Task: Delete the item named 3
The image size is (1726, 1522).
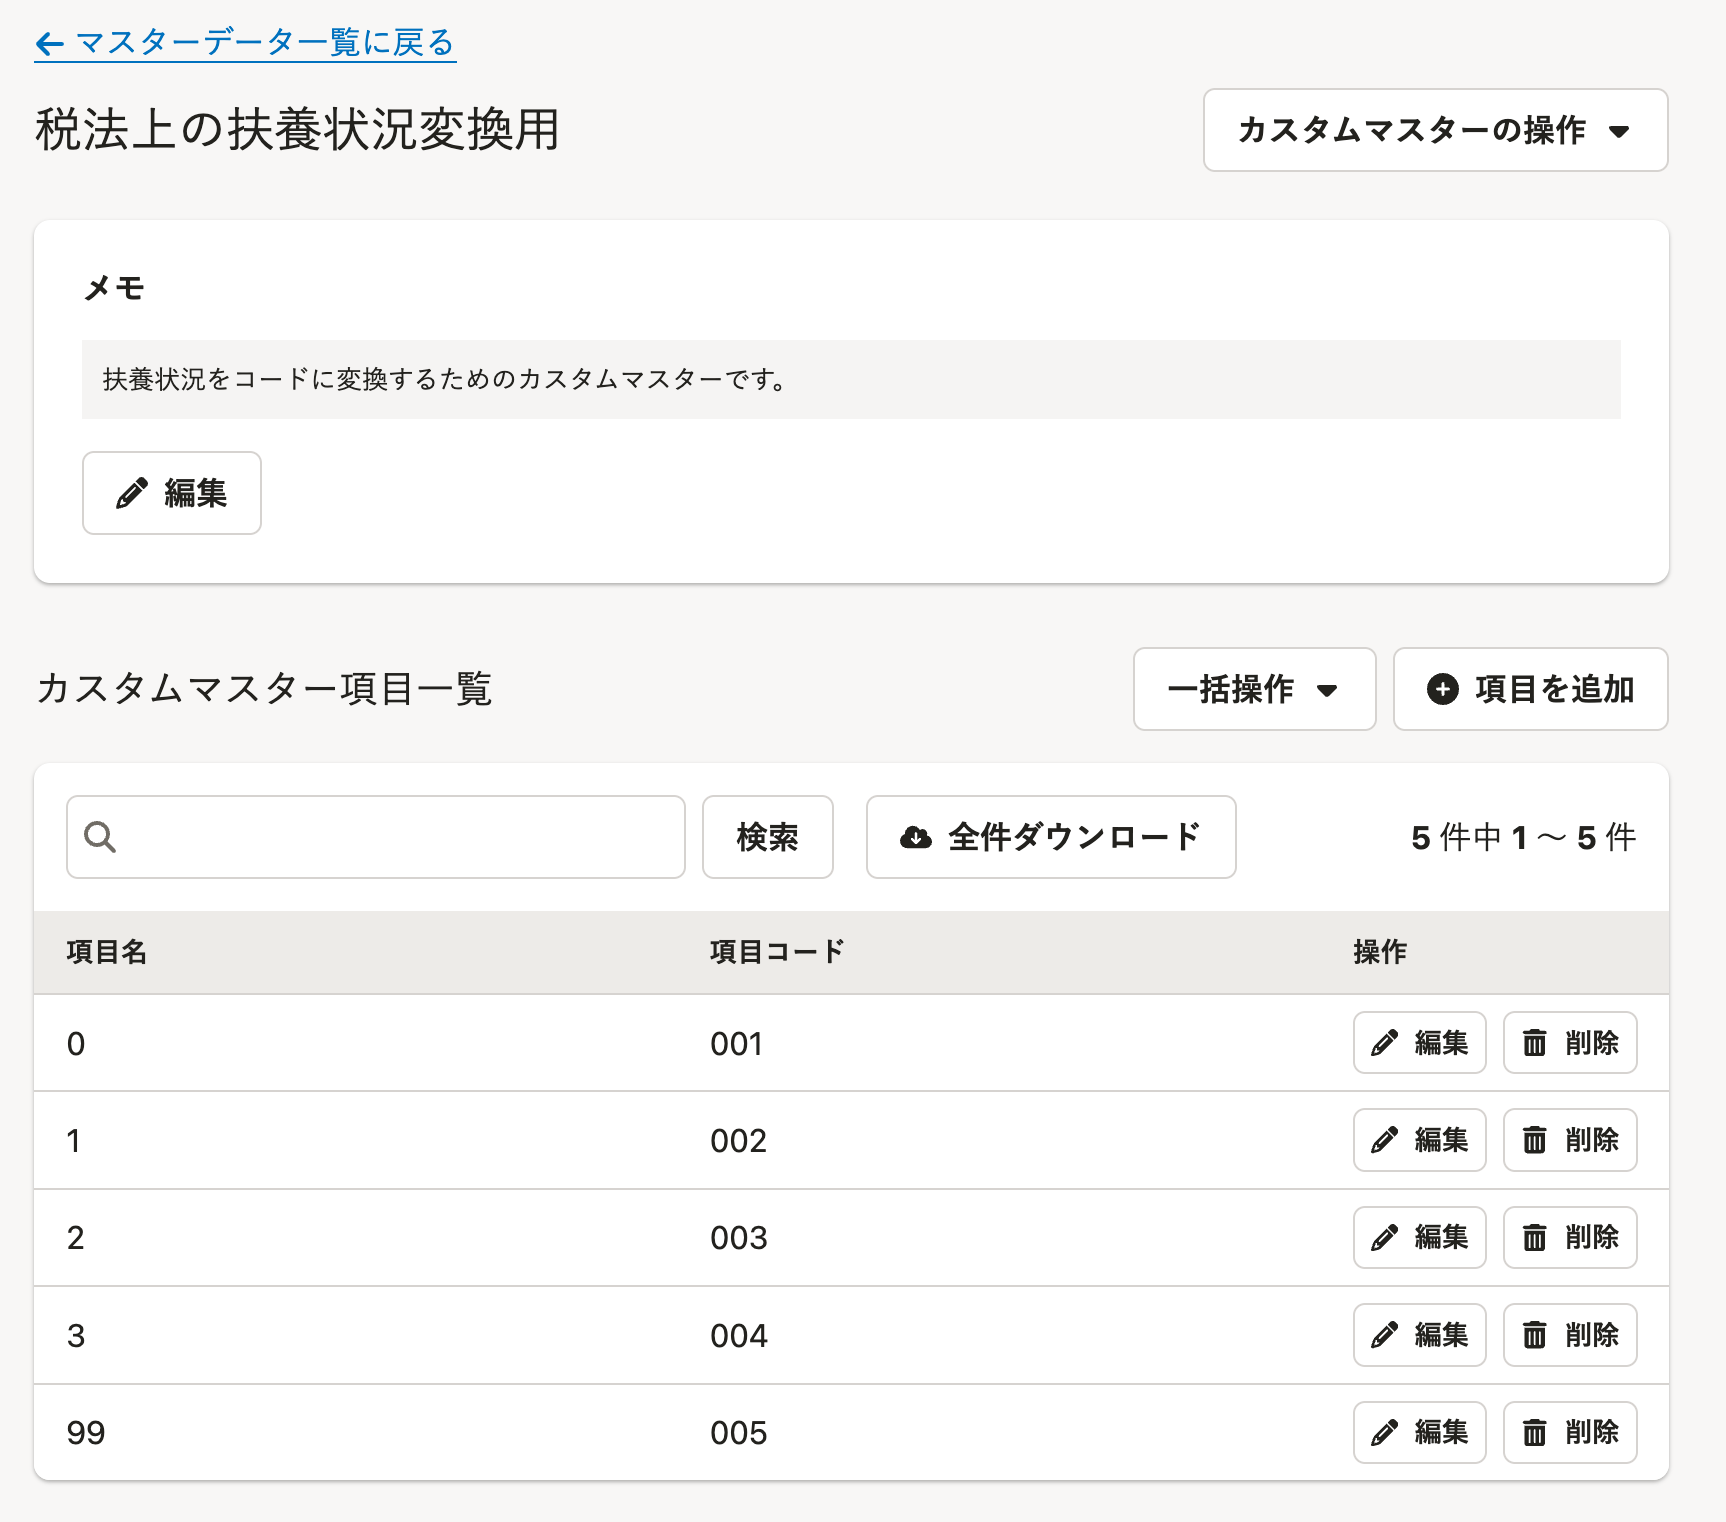Action: pyautogui.click(x=1569, y=1335)
